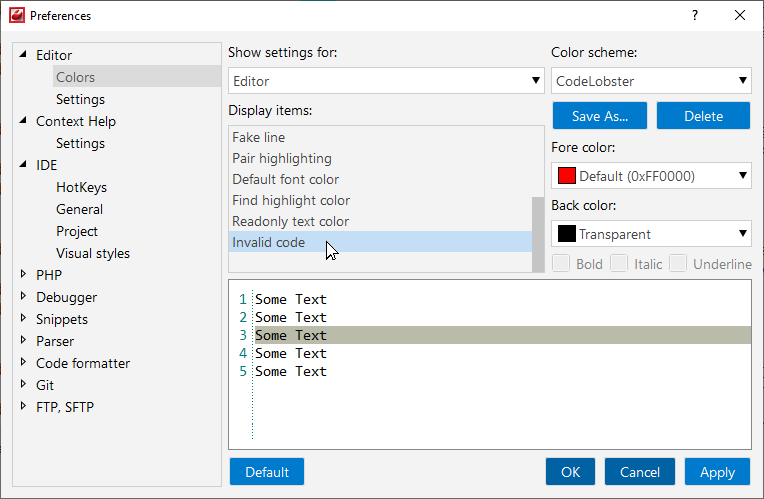This screenshot has width=764, height=499.
Task: Open the Visual styles preferences page
Action: (x=93, y=253)
